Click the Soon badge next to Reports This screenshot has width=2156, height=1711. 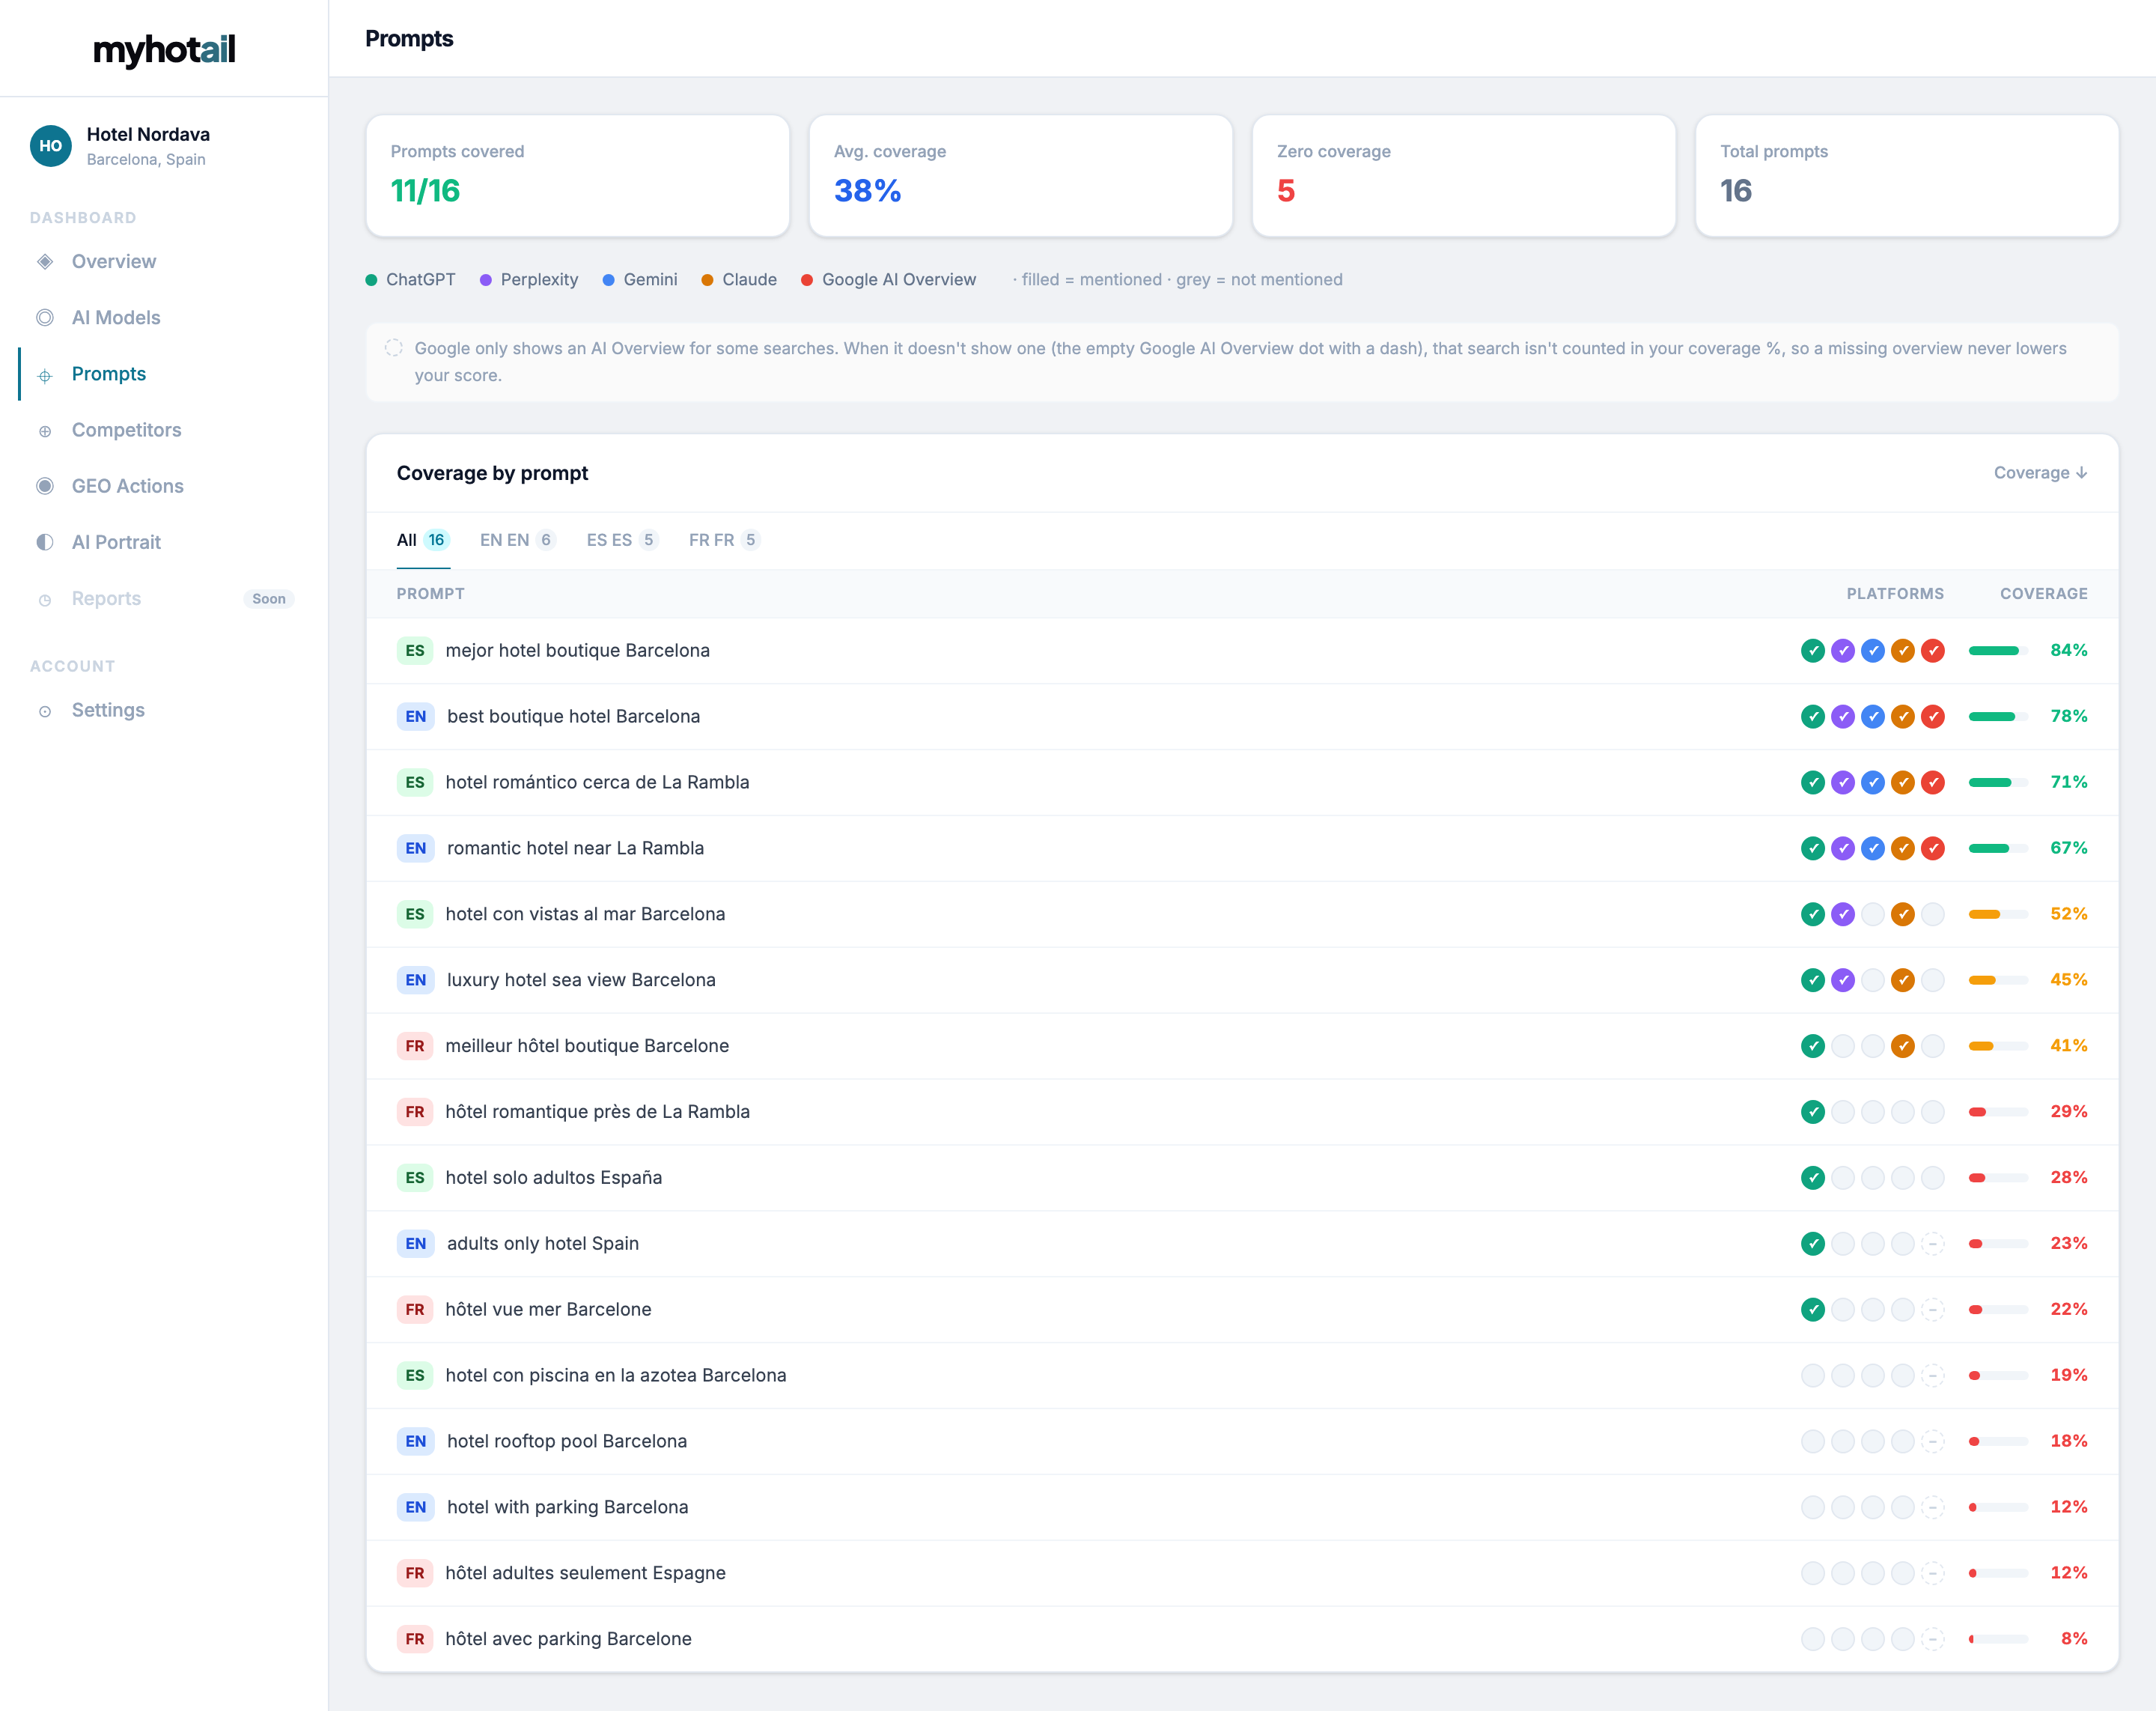point(269,599)
